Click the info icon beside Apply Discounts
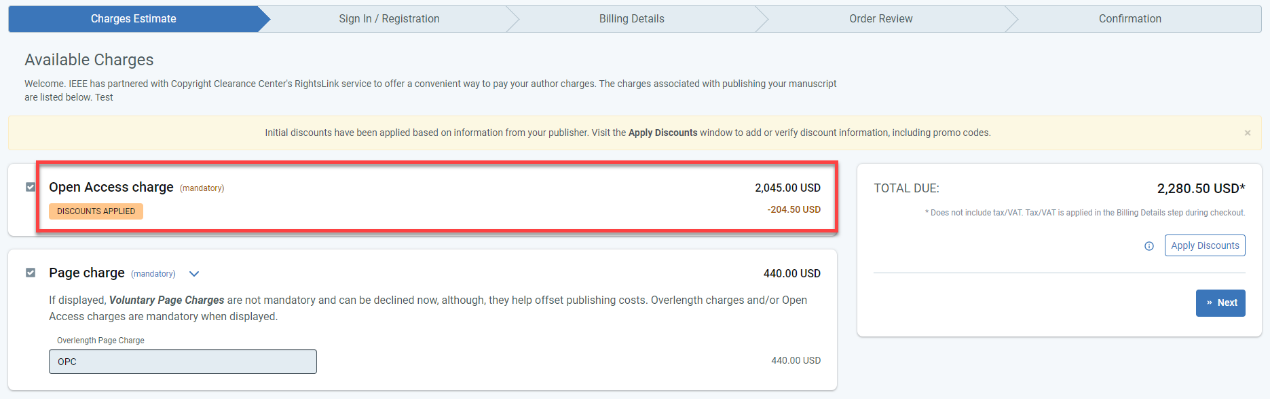The width and height of the screenshot is (1270, 399). tap(1149, 246)
